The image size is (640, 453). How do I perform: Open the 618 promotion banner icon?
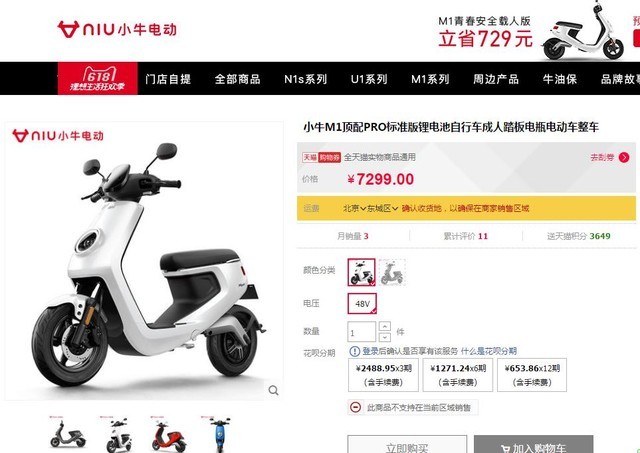tap(98, 78)
